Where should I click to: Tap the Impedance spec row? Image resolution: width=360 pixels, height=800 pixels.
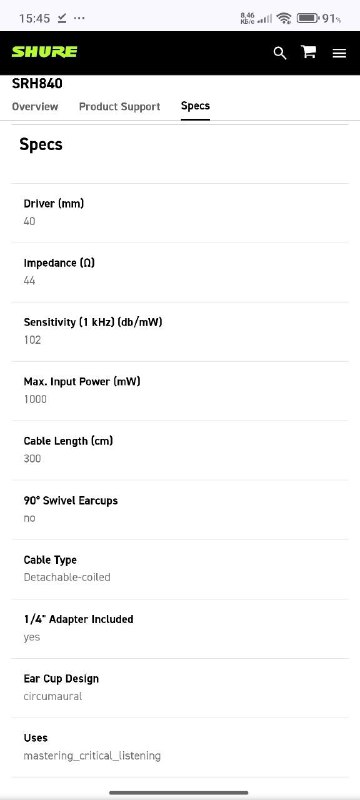[x=180, y=272]
